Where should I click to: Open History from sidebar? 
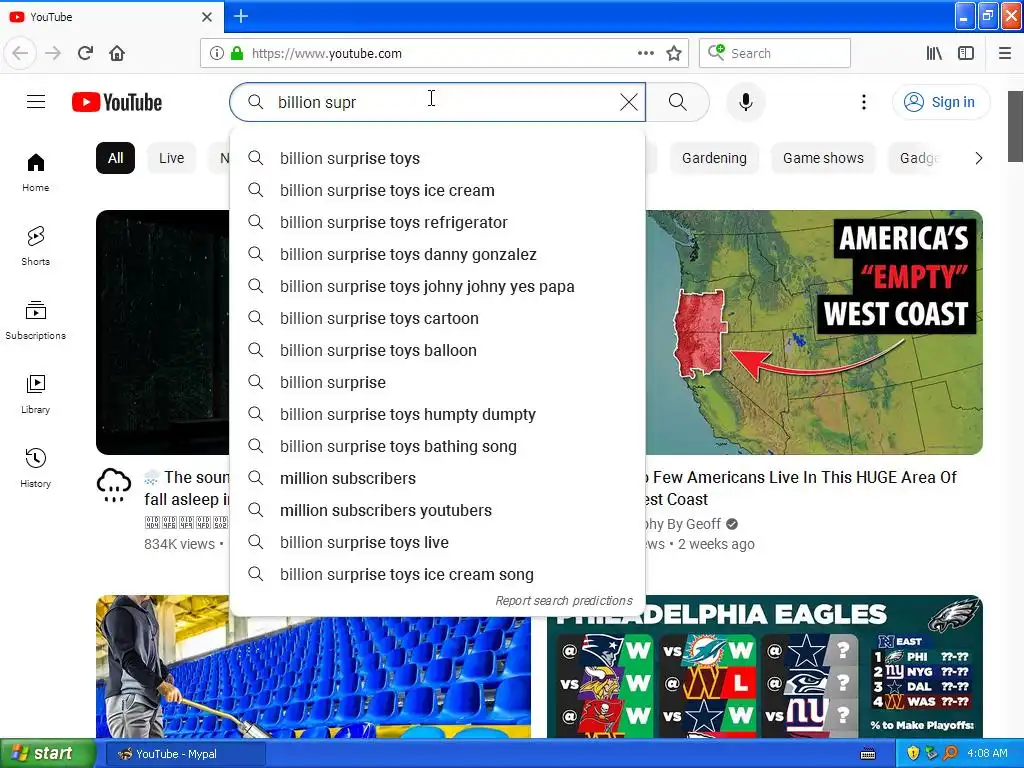click(x=36, y=468)
